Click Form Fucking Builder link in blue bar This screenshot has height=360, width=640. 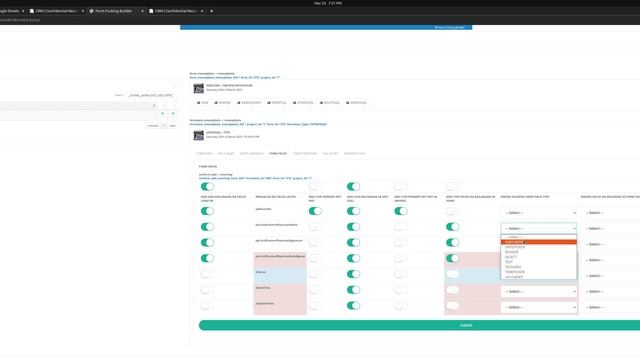pos(450,27)
